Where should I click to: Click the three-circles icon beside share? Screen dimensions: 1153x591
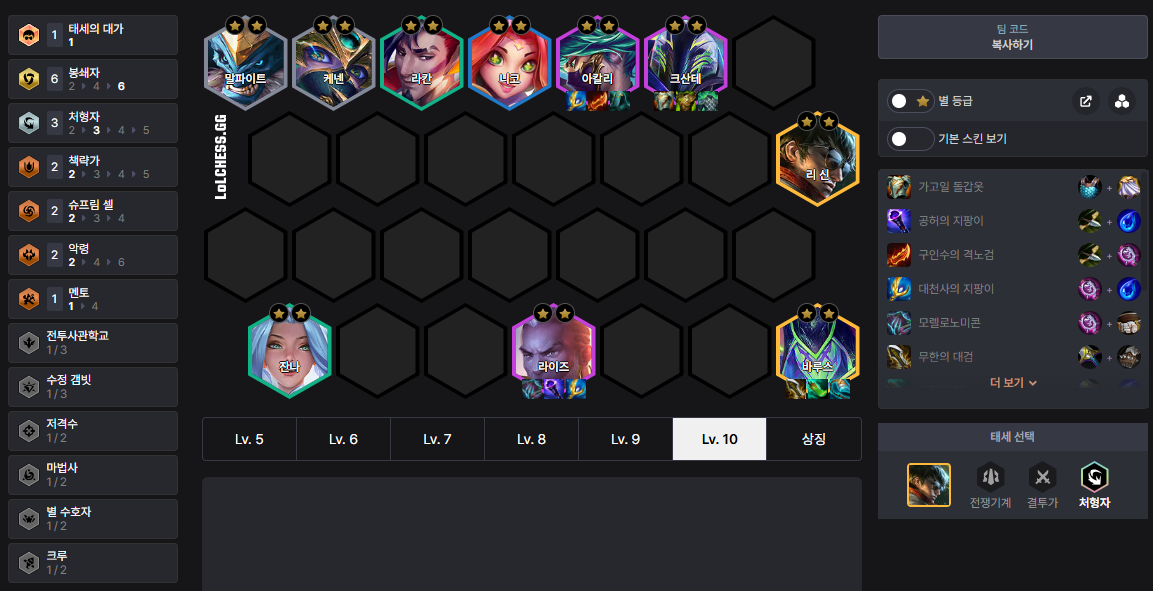pyautogui.click(x=1121, y=101)
